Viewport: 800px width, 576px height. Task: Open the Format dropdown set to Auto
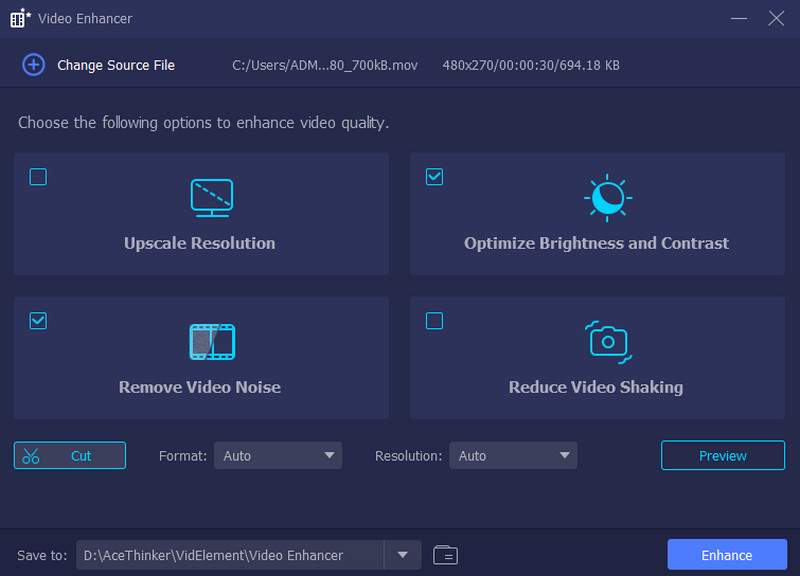[x=278, y=455]
